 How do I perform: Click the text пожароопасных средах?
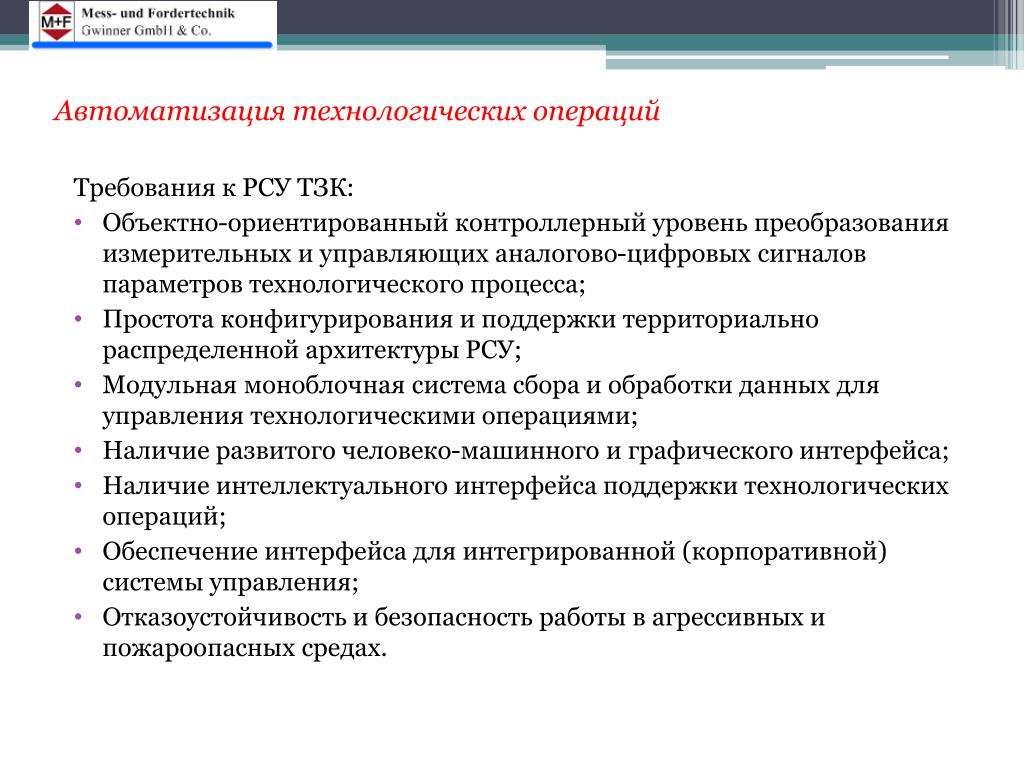click(245, 648)
